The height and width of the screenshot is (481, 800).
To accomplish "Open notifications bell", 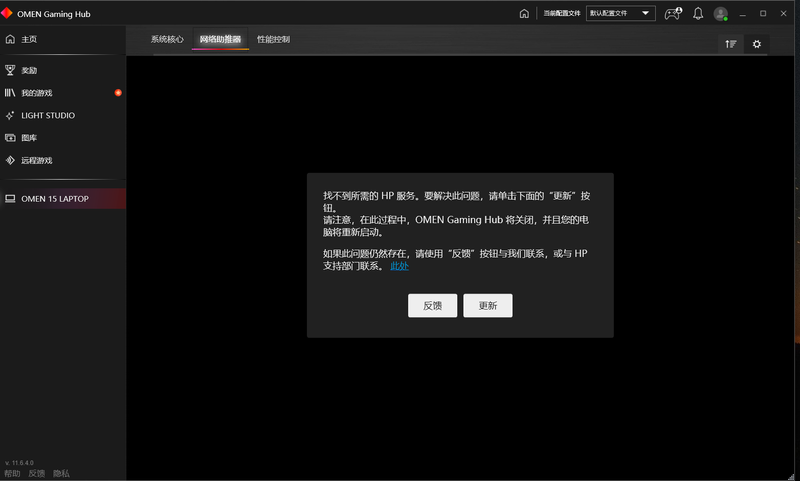I will pos(698,14).
